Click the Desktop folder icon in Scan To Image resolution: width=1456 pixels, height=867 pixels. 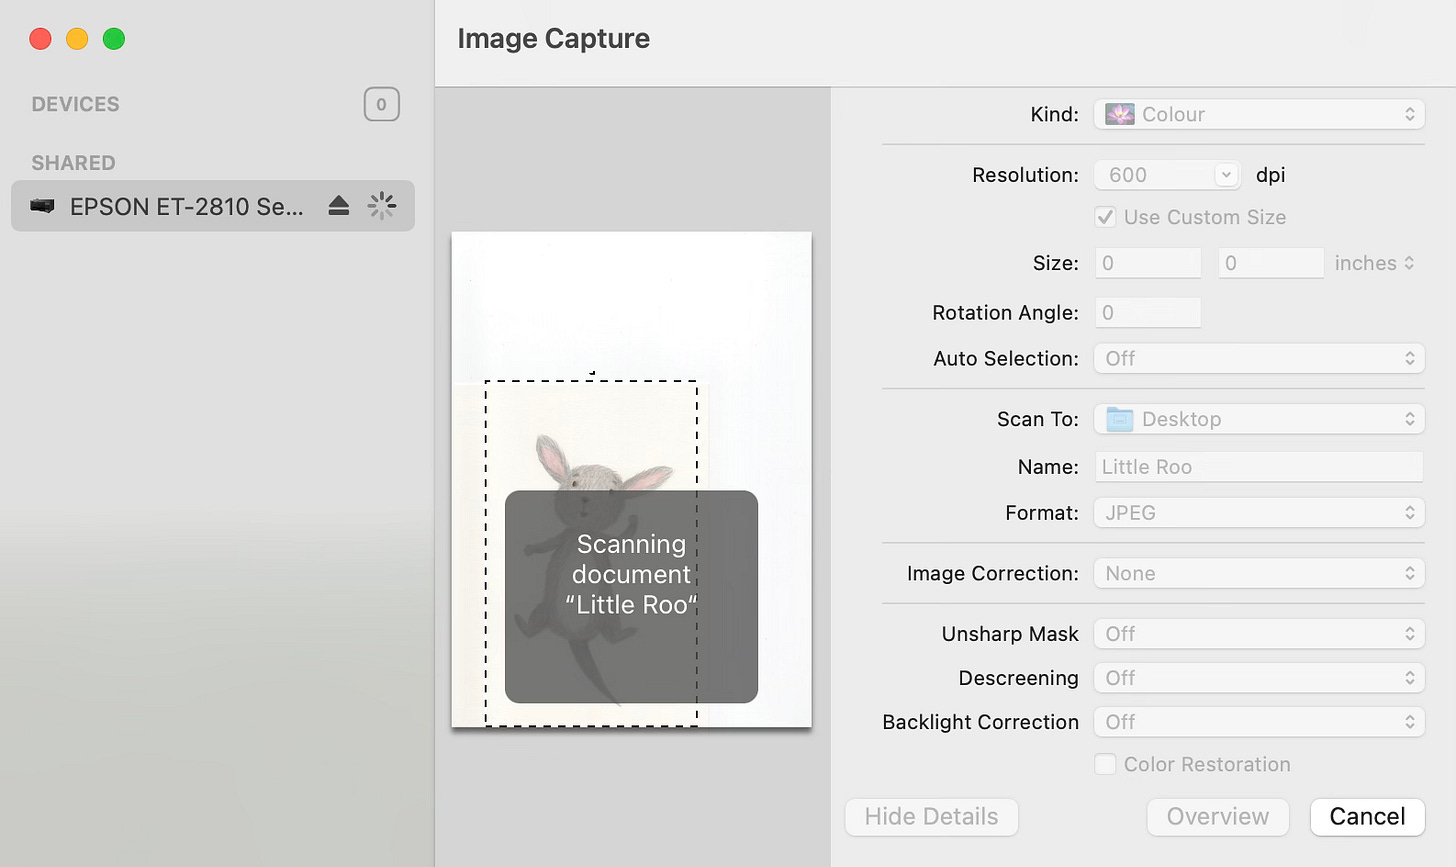pos(1120,419)
